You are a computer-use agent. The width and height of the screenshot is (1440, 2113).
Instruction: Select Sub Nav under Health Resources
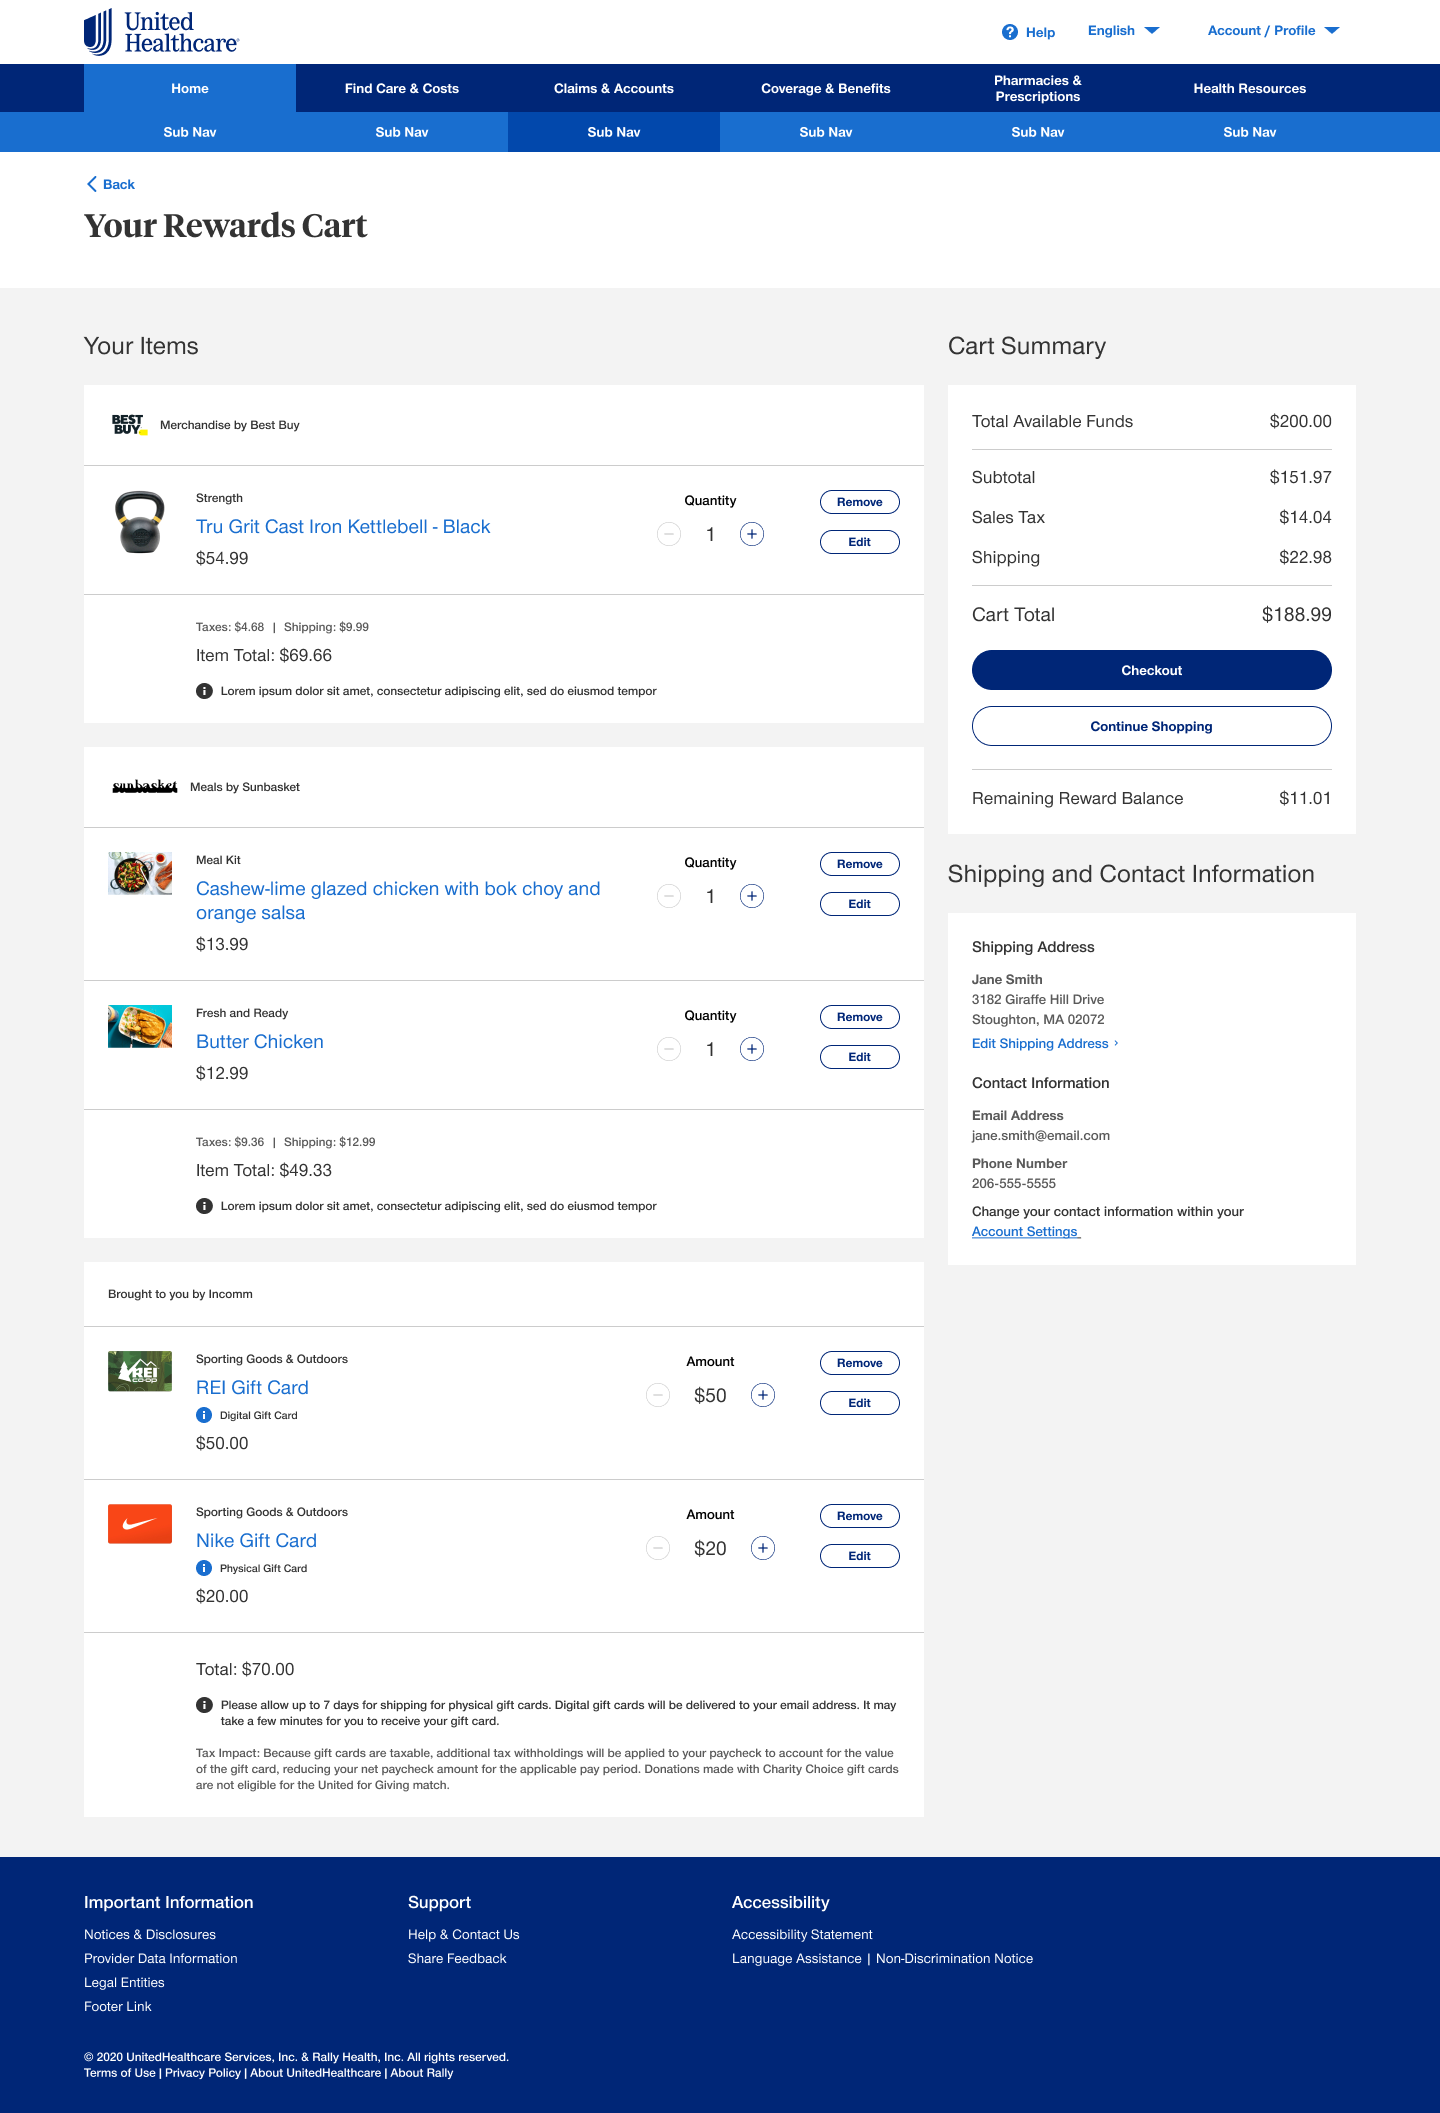pyautogui.click(x=1250, y=132)
